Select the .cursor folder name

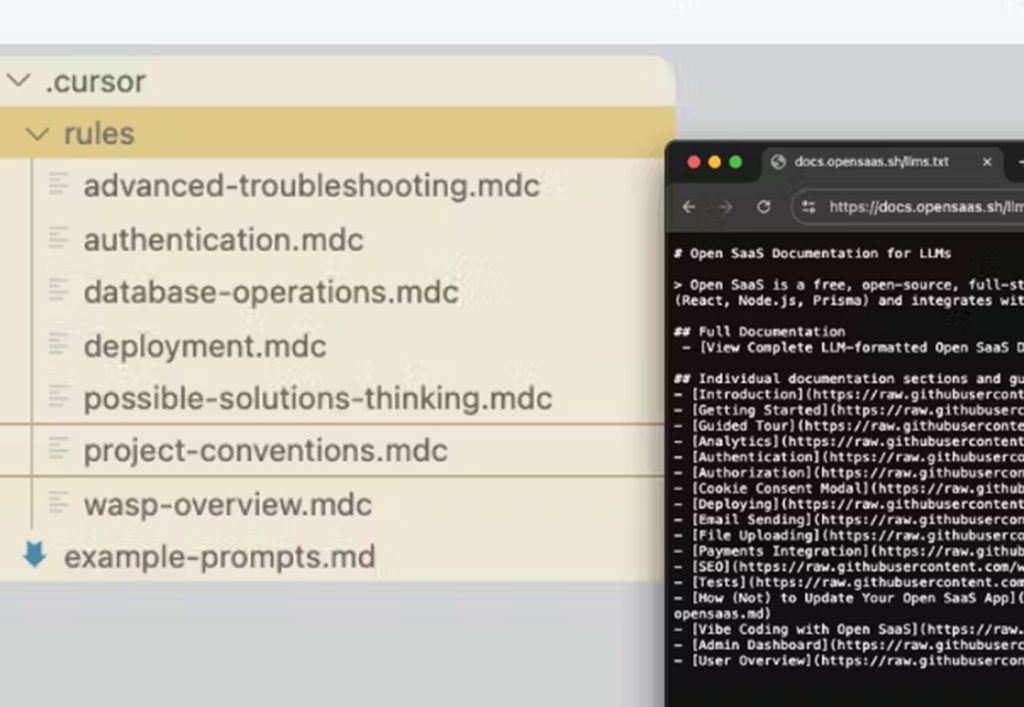click(x=95, y=81)
